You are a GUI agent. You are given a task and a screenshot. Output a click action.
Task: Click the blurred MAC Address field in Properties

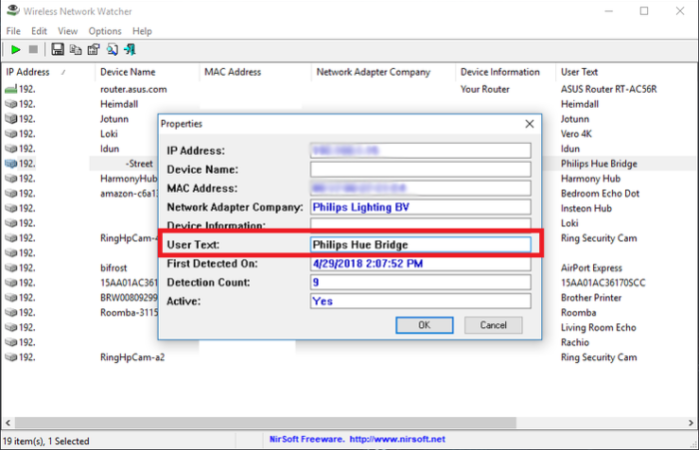[x=420, y=188]
